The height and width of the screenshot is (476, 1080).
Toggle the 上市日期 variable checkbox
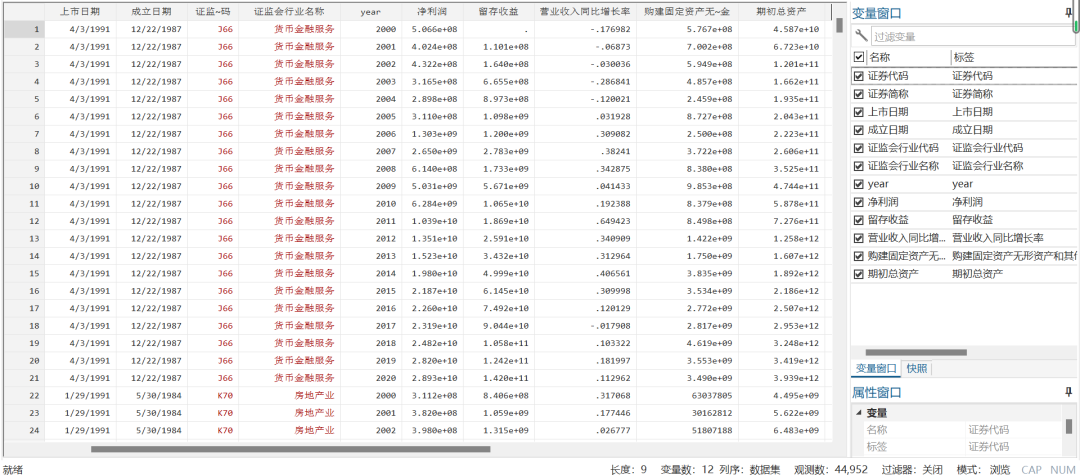[x=858, y=112]
